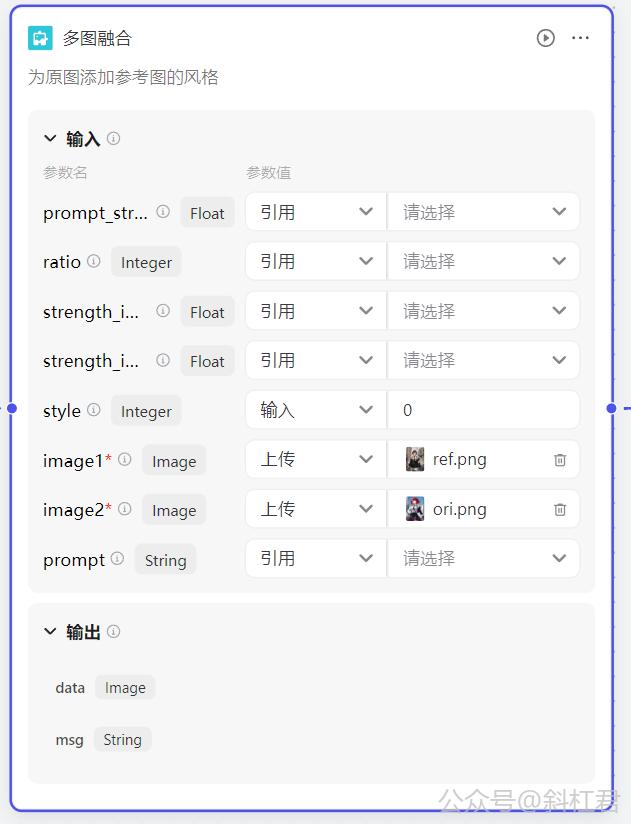
Task: Click the Image type tag beside image1
Action: pos(174,461)
